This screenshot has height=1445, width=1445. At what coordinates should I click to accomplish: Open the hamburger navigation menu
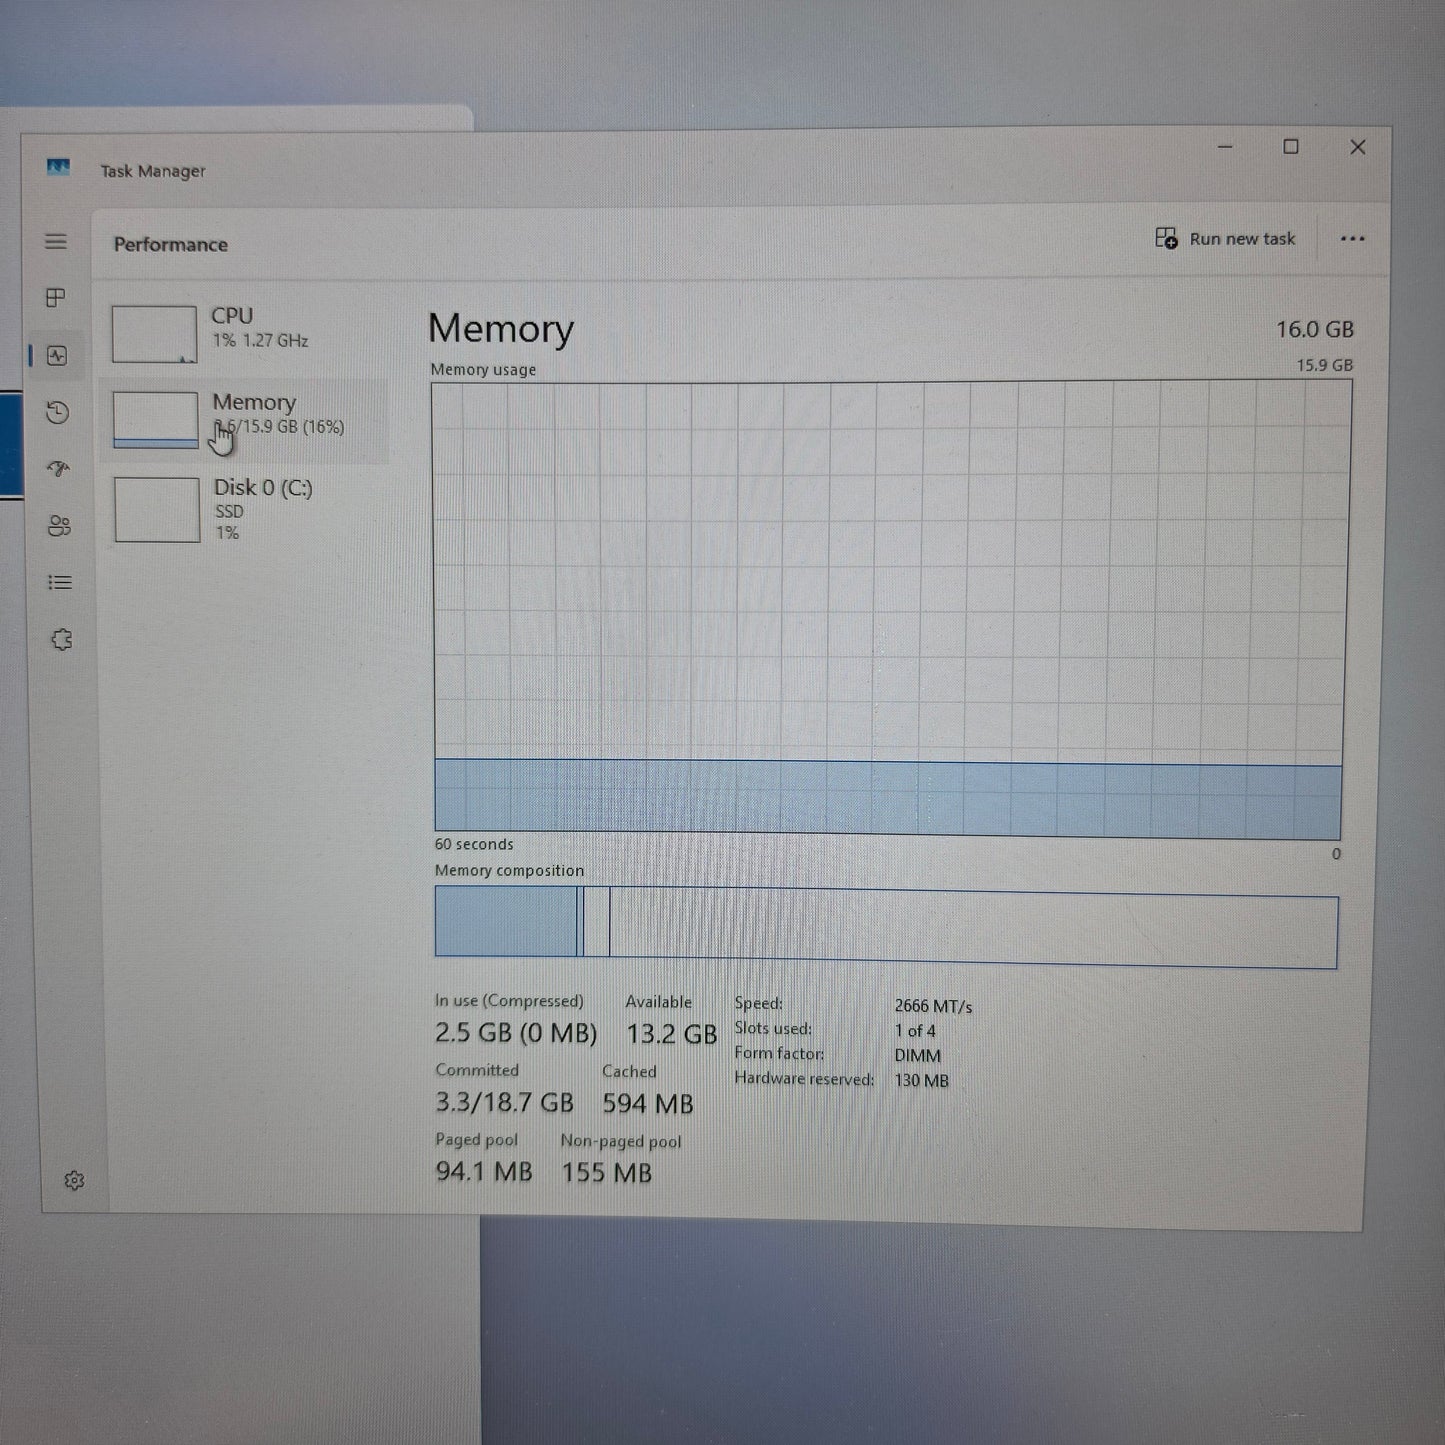[x=56, y=241]
